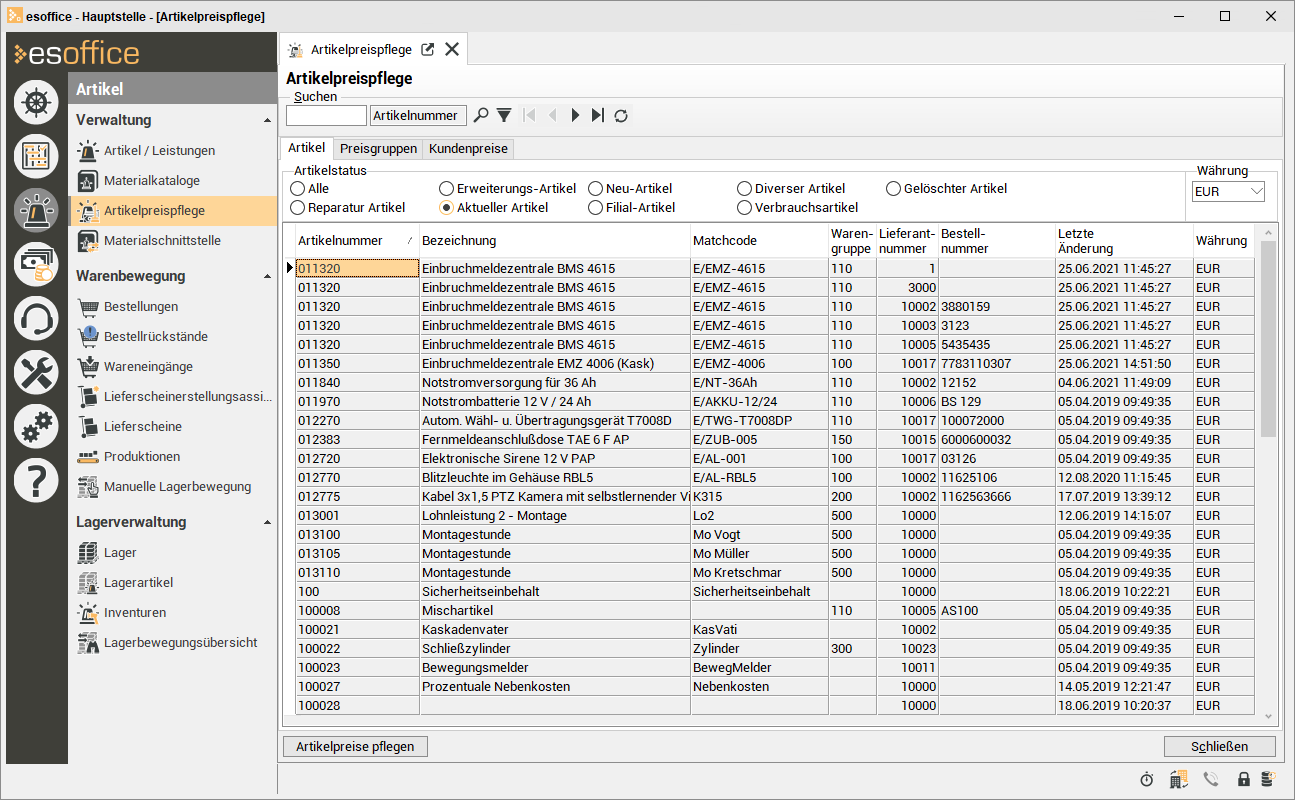Open the Artikelnummer search field selector
Image resolution: width=1295 pixels, height=800 pixels.
click(418, 116)
